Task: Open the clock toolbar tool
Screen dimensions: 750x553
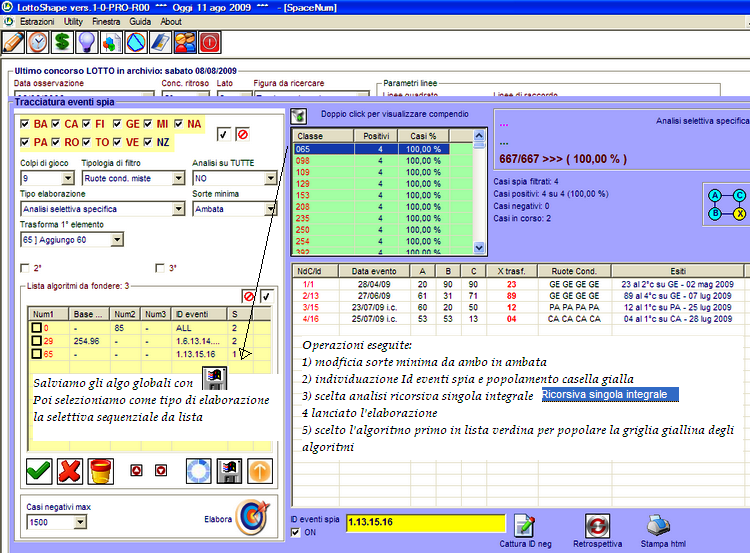Action: tap(38, 43)
